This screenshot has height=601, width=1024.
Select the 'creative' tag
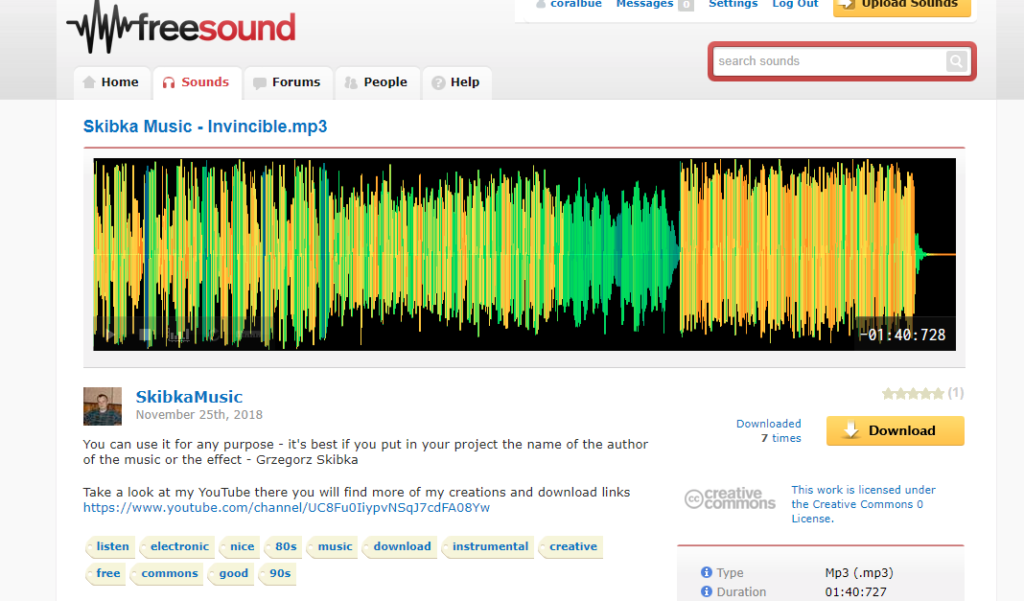[x=573, y=547]
